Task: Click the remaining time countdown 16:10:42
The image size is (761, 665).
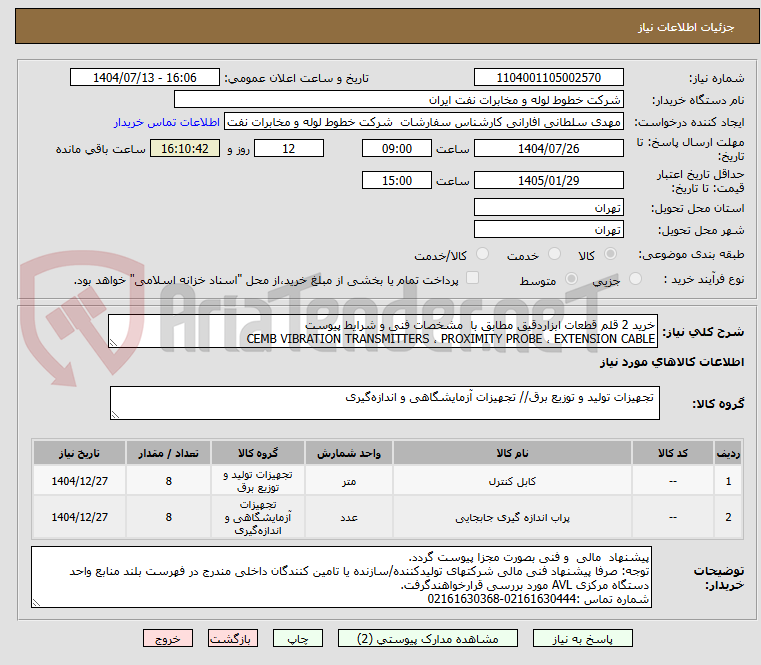Action: [x=185, y=148]
